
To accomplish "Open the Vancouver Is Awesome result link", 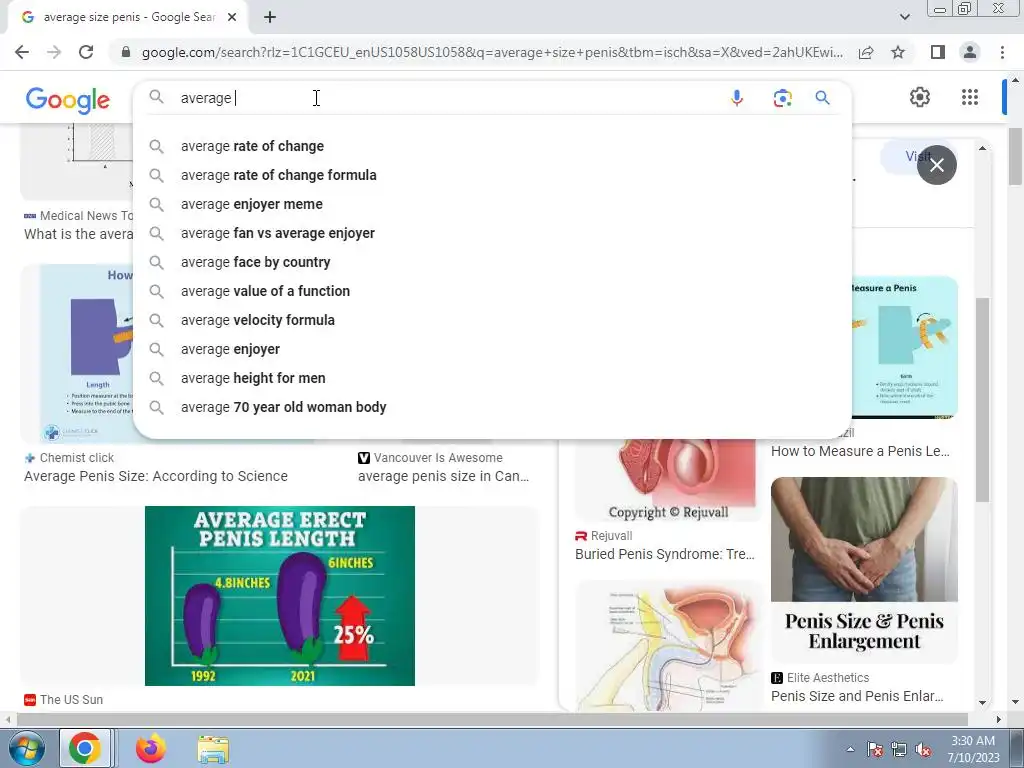I will [x=443, y=476].
